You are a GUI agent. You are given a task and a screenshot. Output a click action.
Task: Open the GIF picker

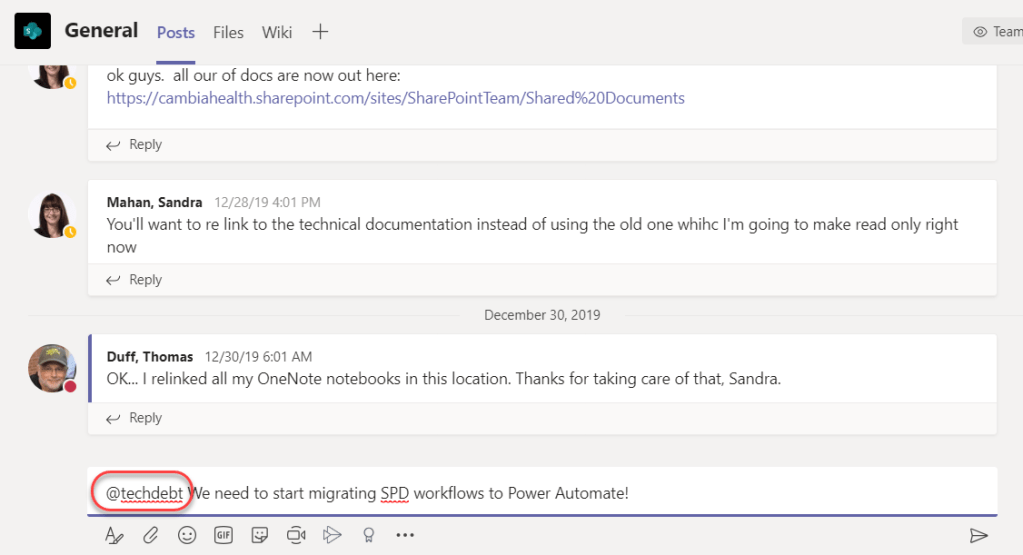(x=223, y=535)
